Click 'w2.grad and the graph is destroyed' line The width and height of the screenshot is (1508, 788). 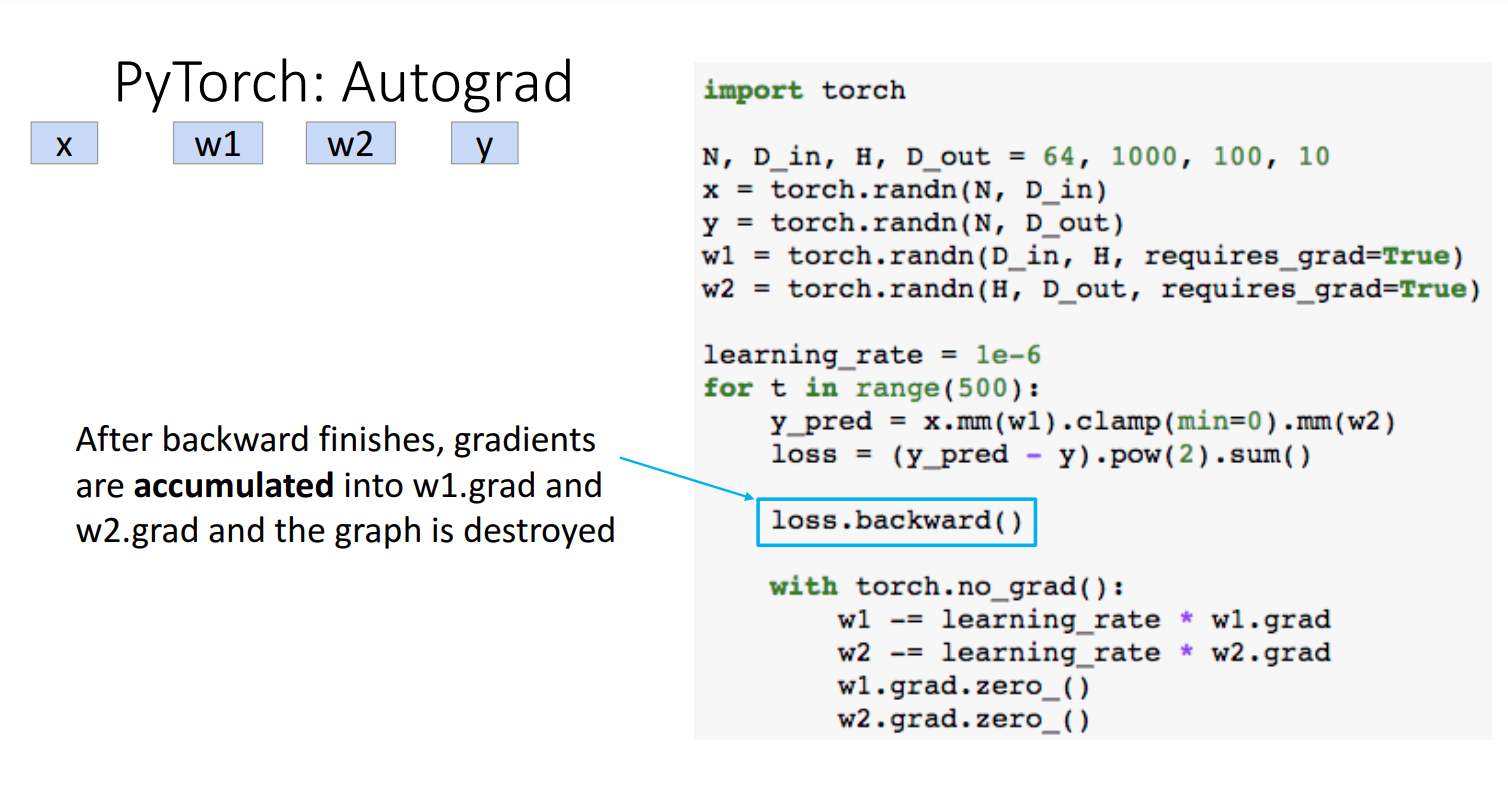coord(345,530)
